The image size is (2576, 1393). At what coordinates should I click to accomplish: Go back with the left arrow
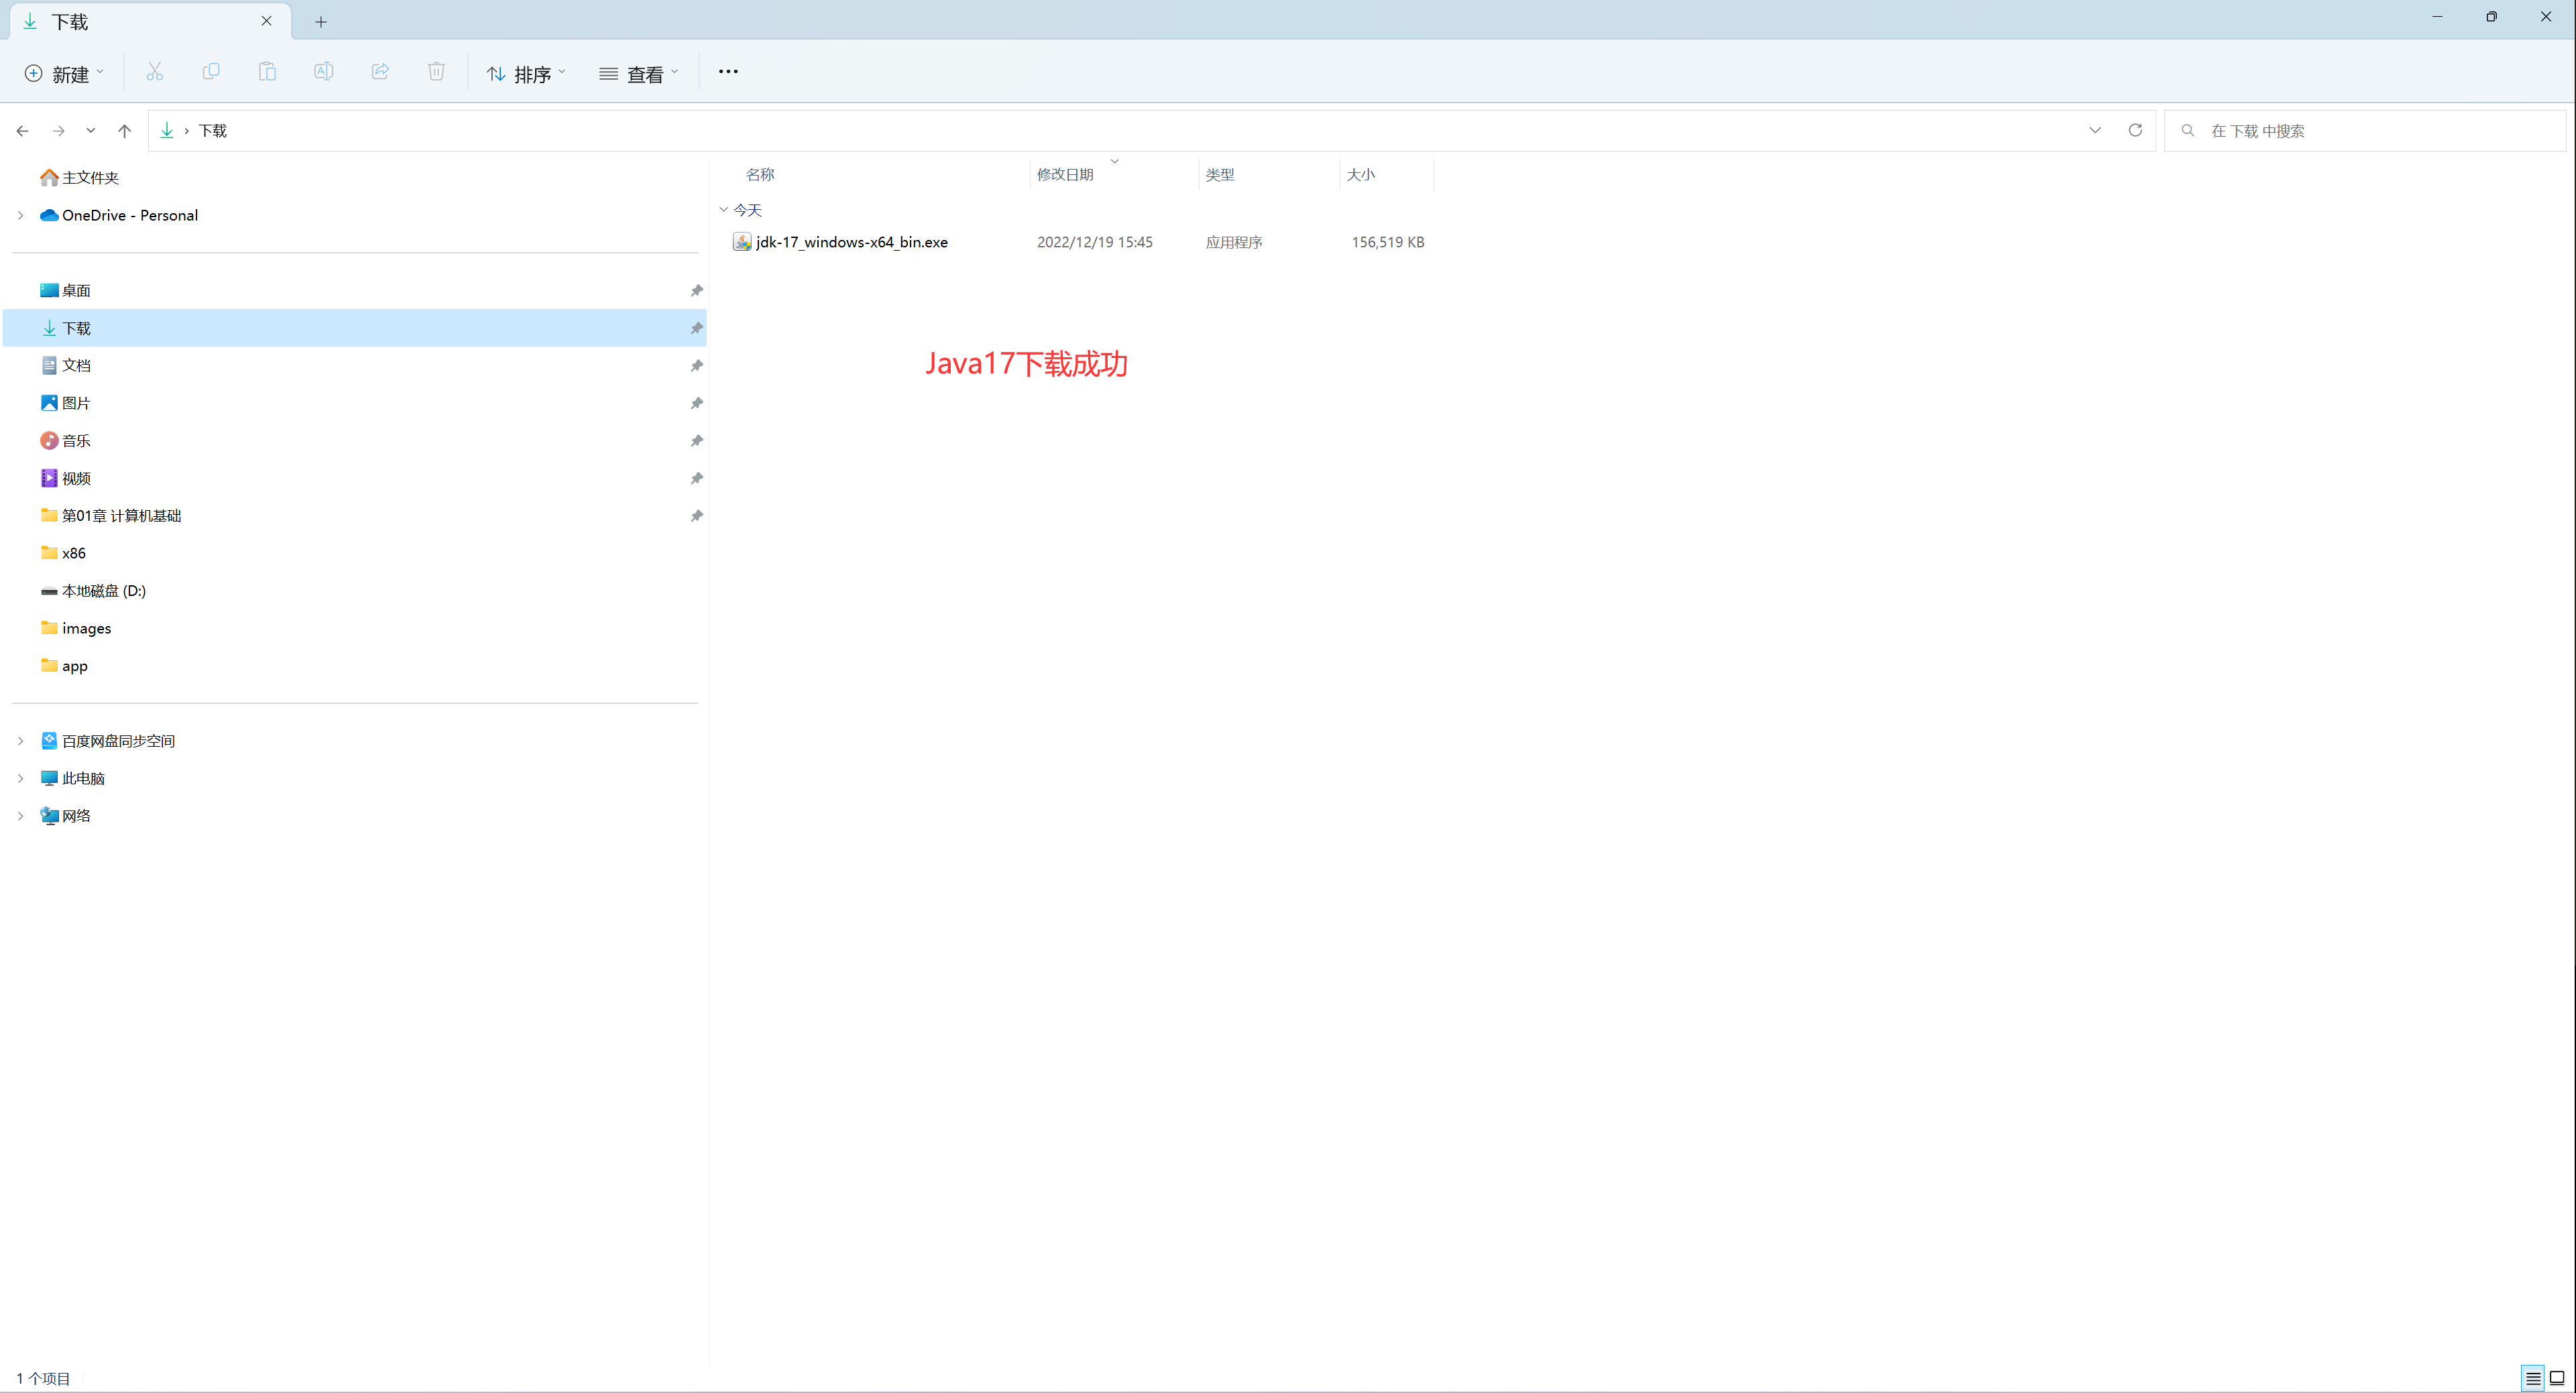22,131
